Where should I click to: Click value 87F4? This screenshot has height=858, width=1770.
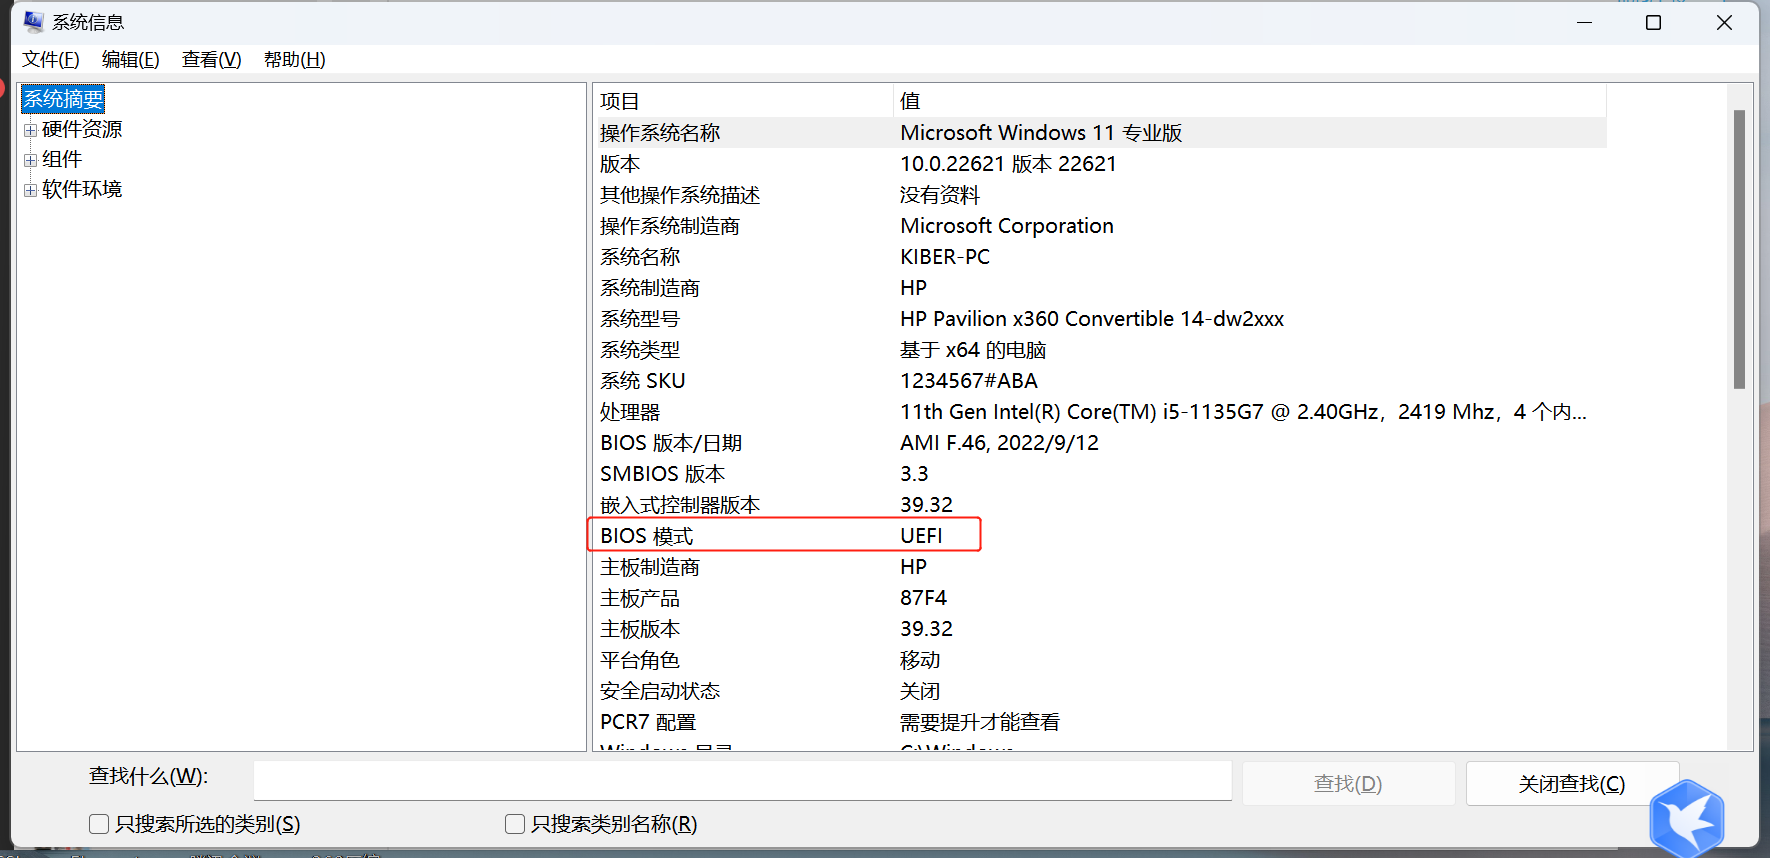[x=923, y=598]
